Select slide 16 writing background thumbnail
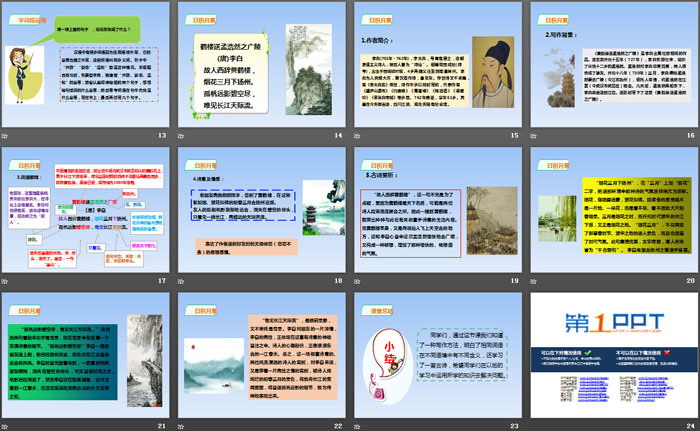The image size is (700, 431). [x=614, y=65]
